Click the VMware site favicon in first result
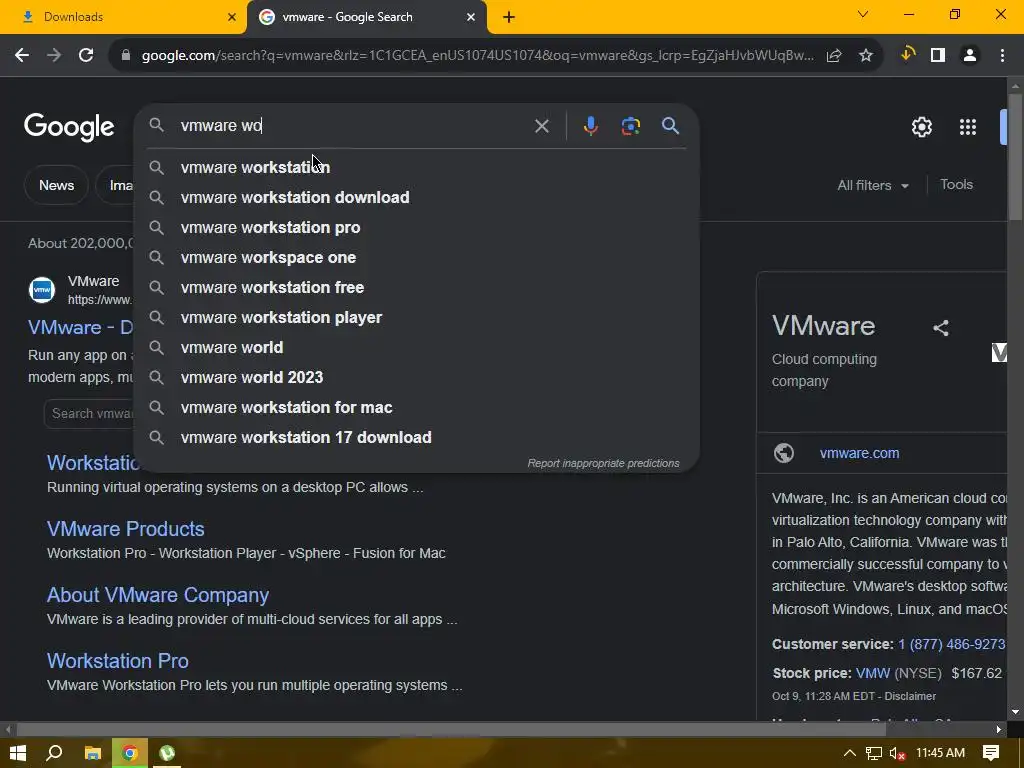 tap(42, 289)
